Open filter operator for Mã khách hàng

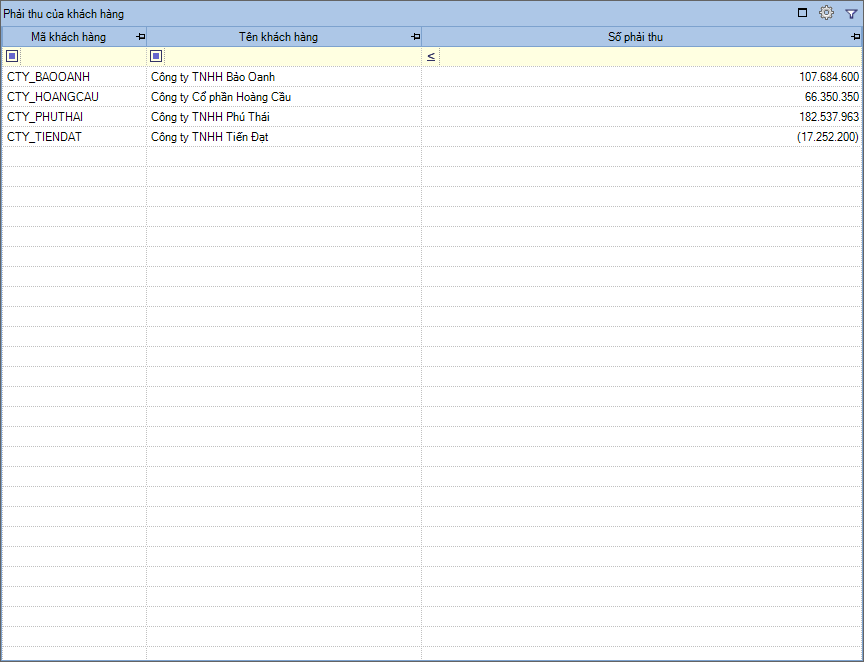(x=12, y=57)
